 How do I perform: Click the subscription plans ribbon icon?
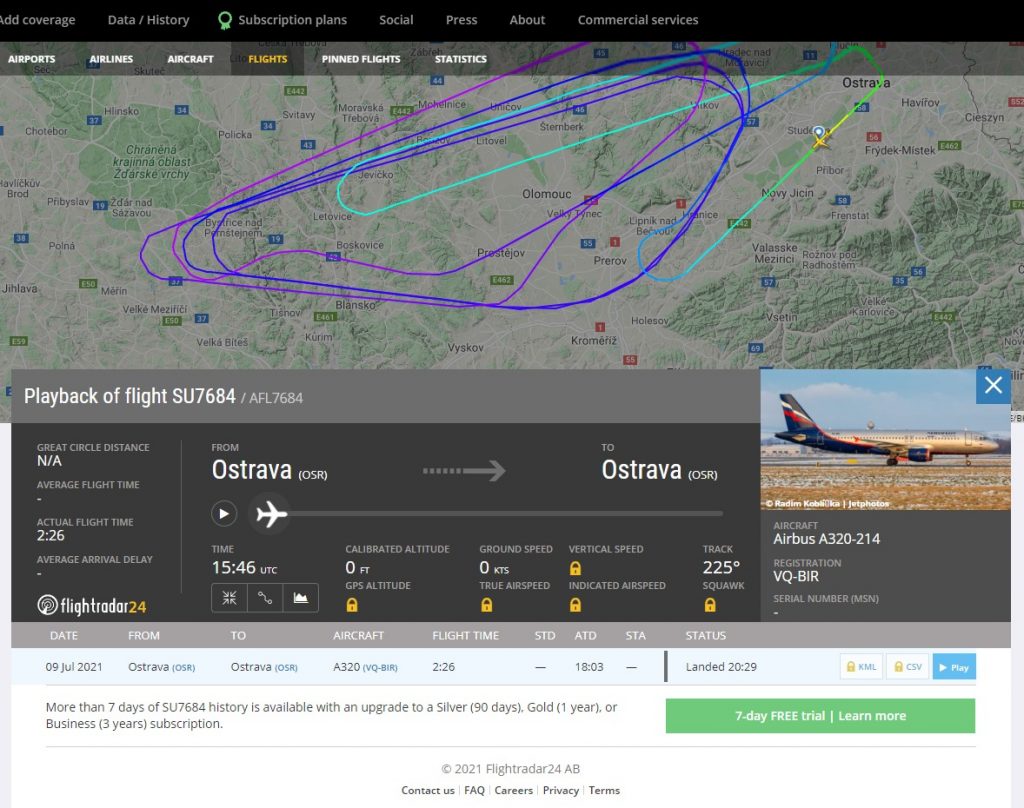pos(225,20)
